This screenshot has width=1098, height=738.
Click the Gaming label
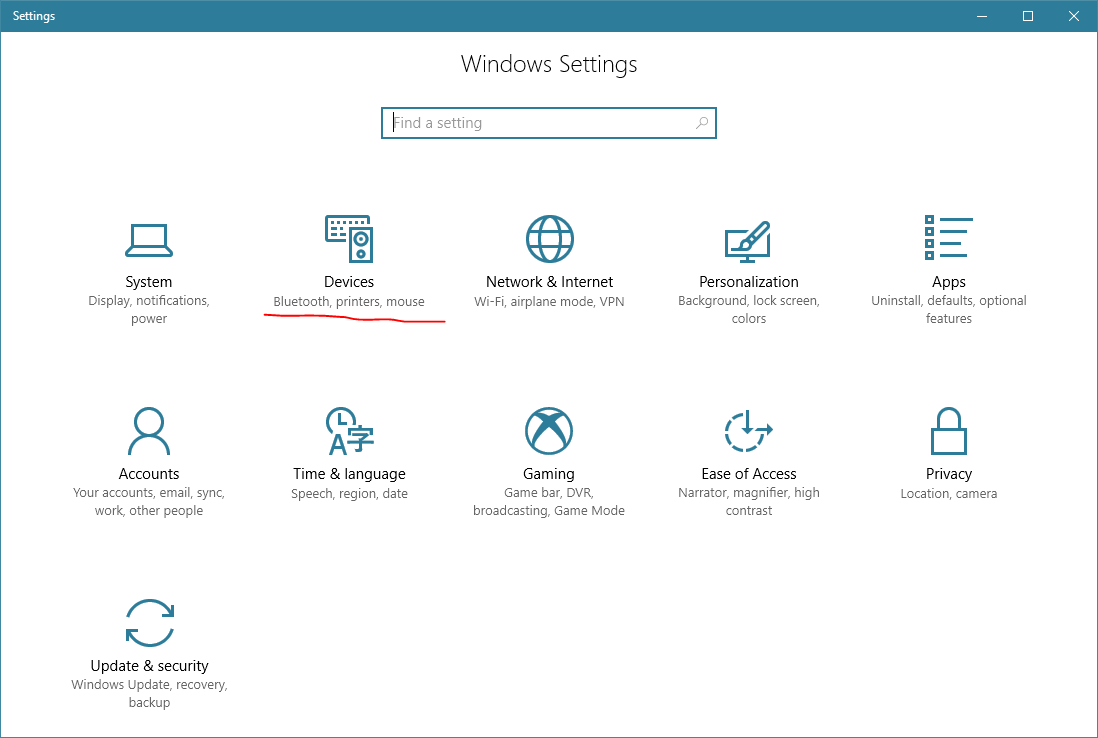click(549, 474)
